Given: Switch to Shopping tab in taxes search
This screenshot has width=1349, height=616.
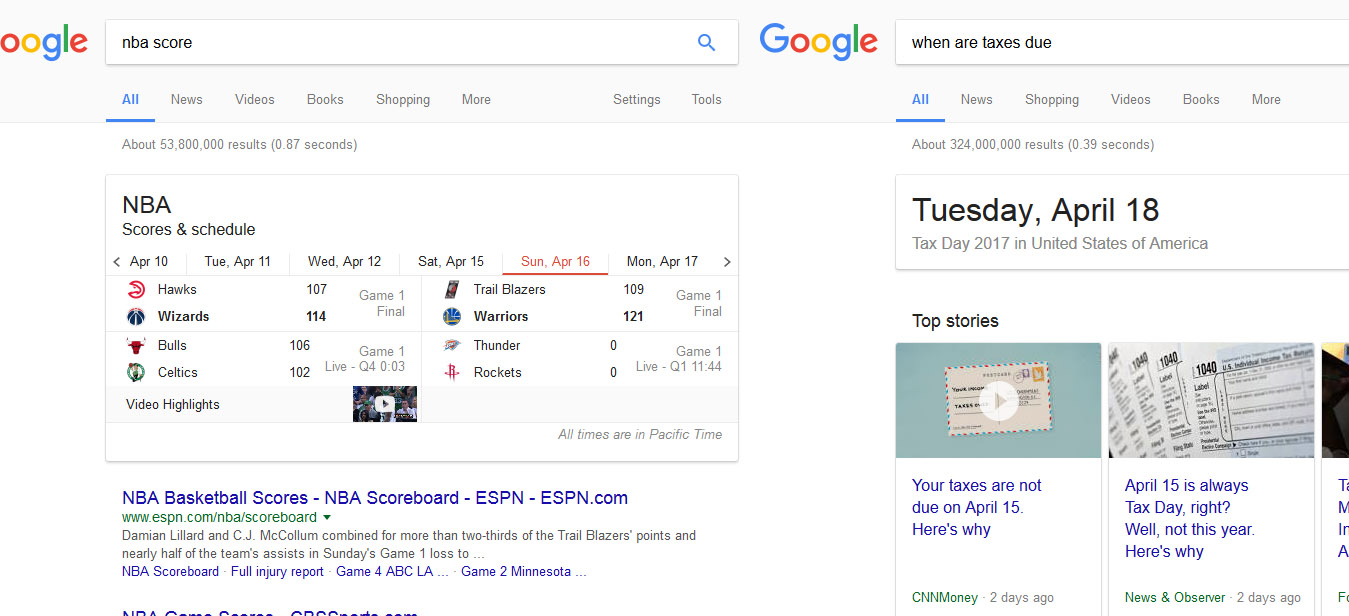Looking at the screenshot, I should [1052, 100].
